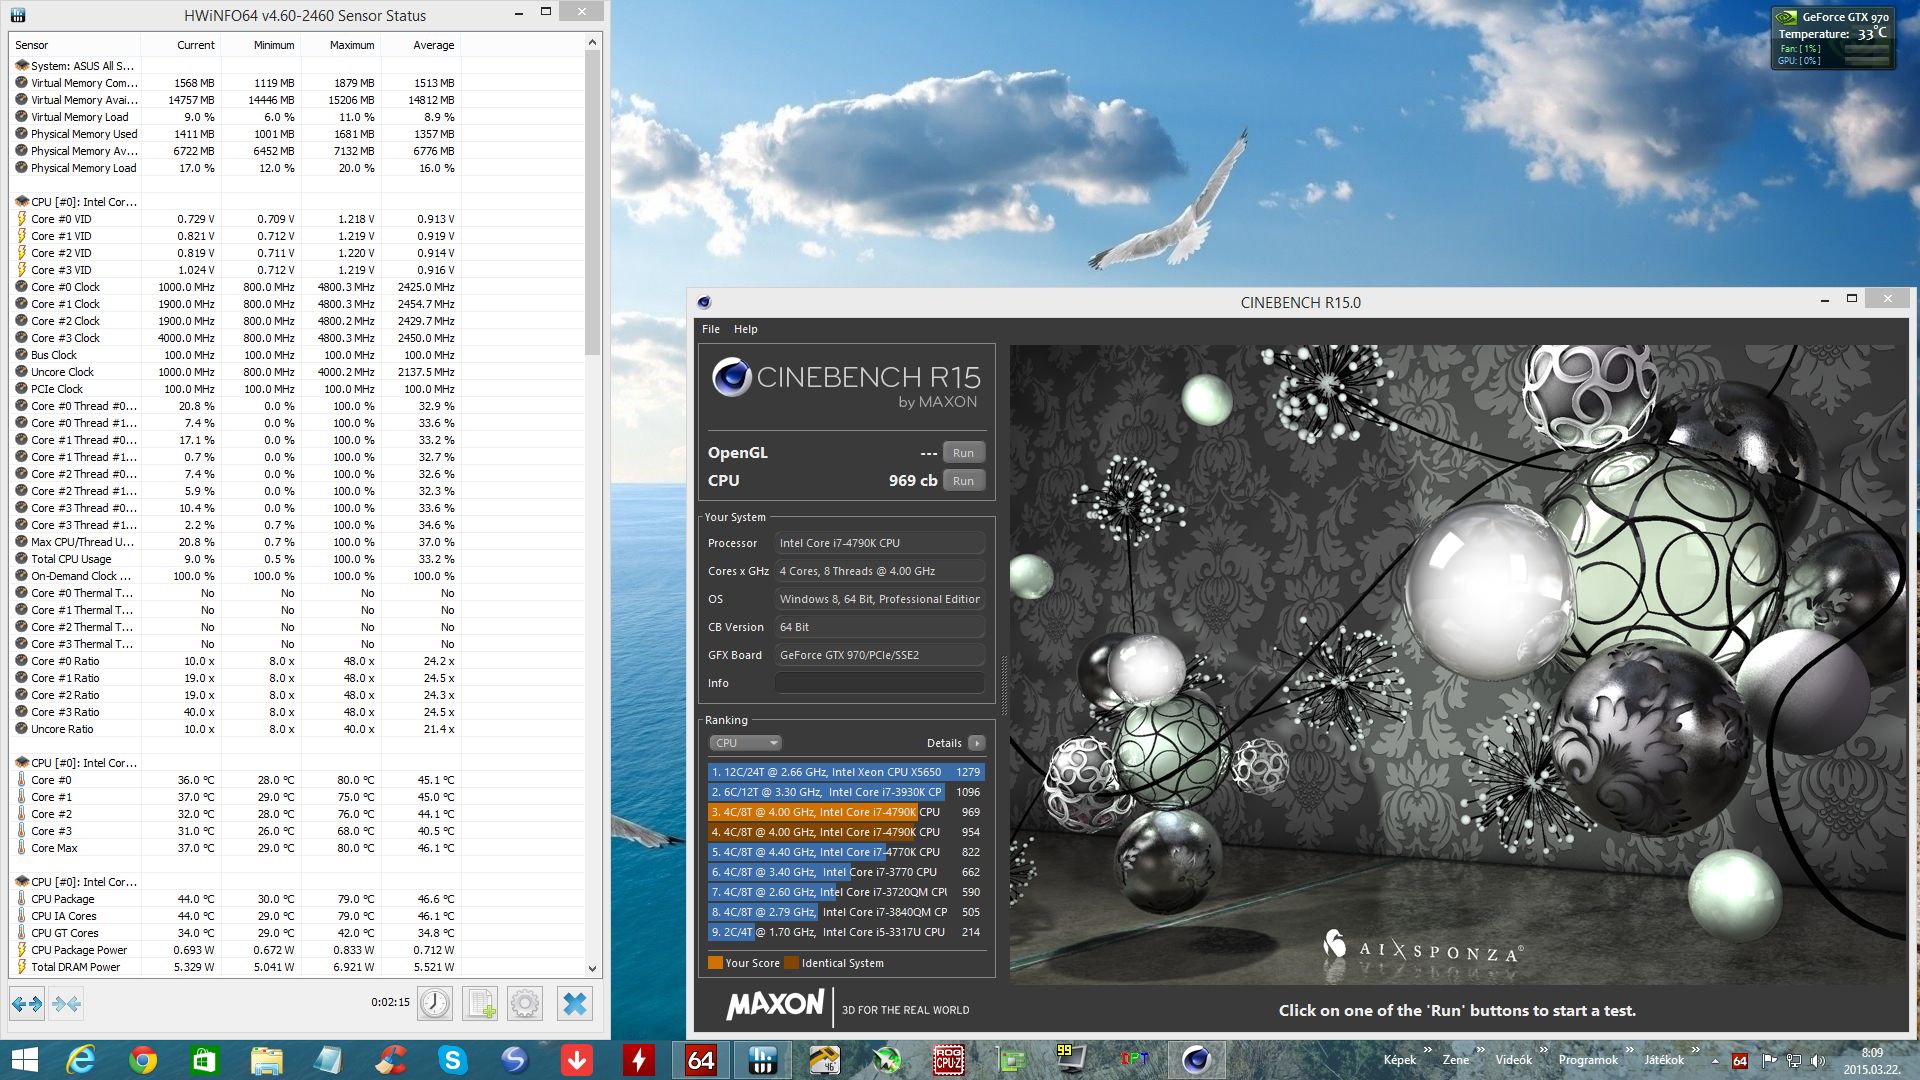Click the Maximum column header
The image size is (1920, 1080).
[341, 45]
